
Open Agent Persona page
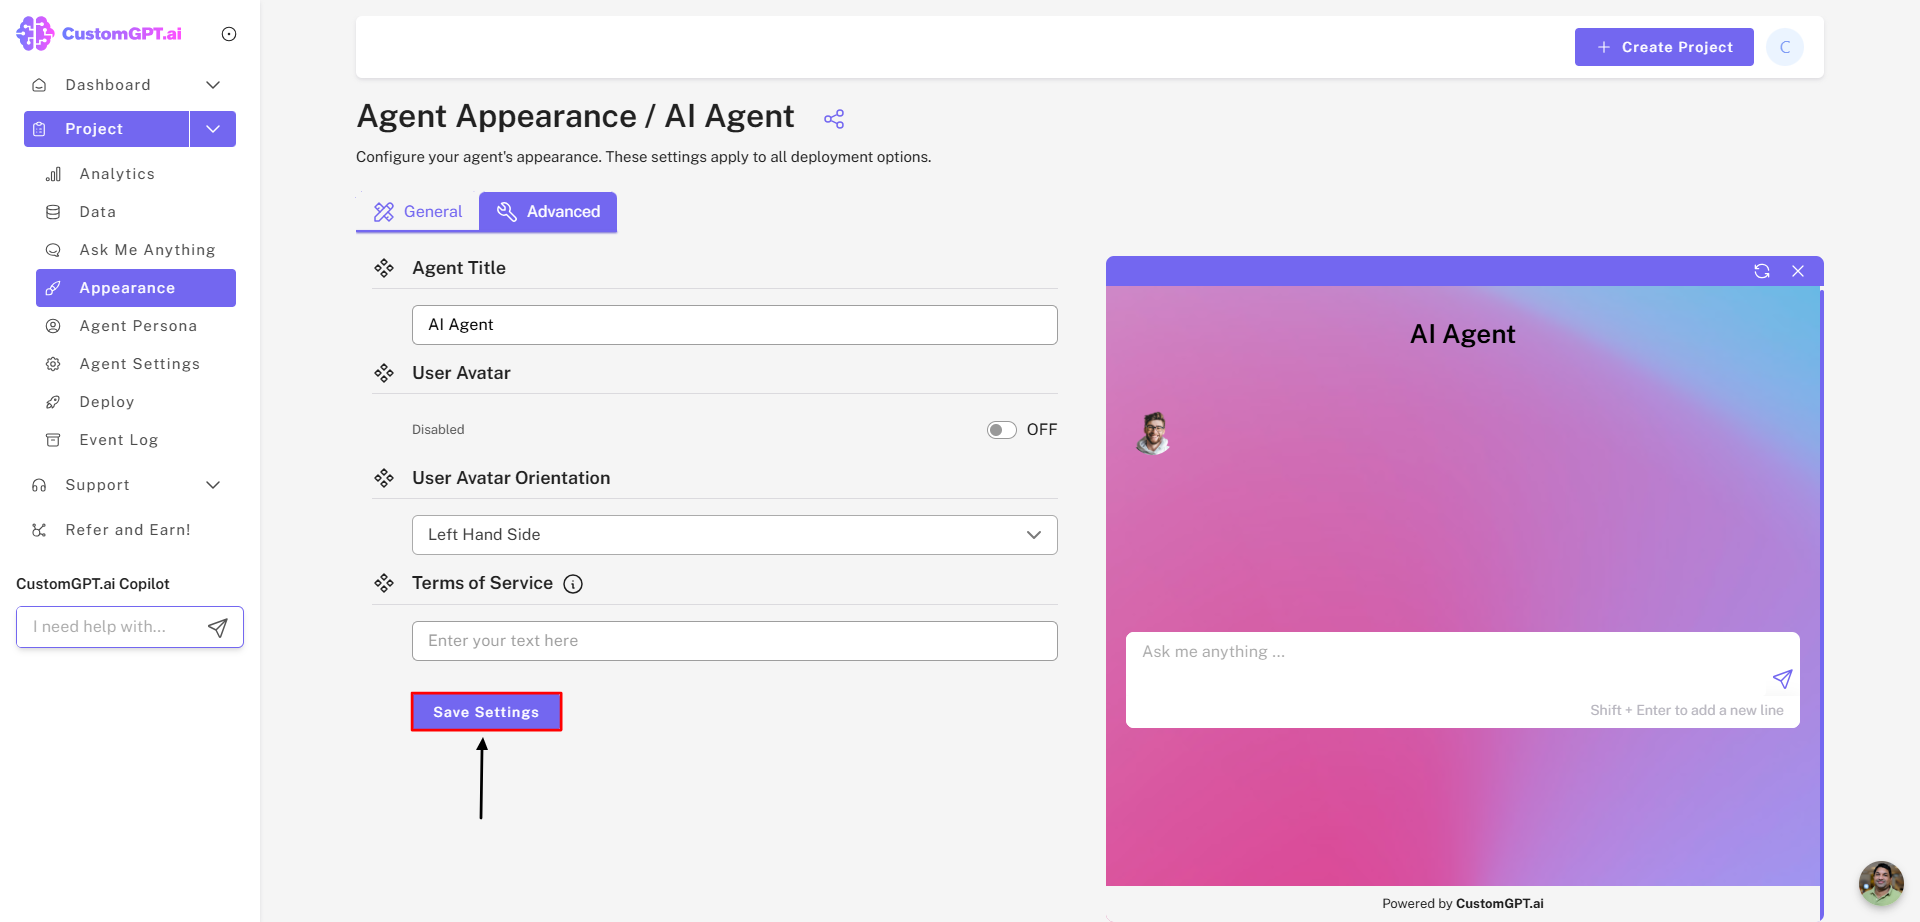[x=136, y=326]
